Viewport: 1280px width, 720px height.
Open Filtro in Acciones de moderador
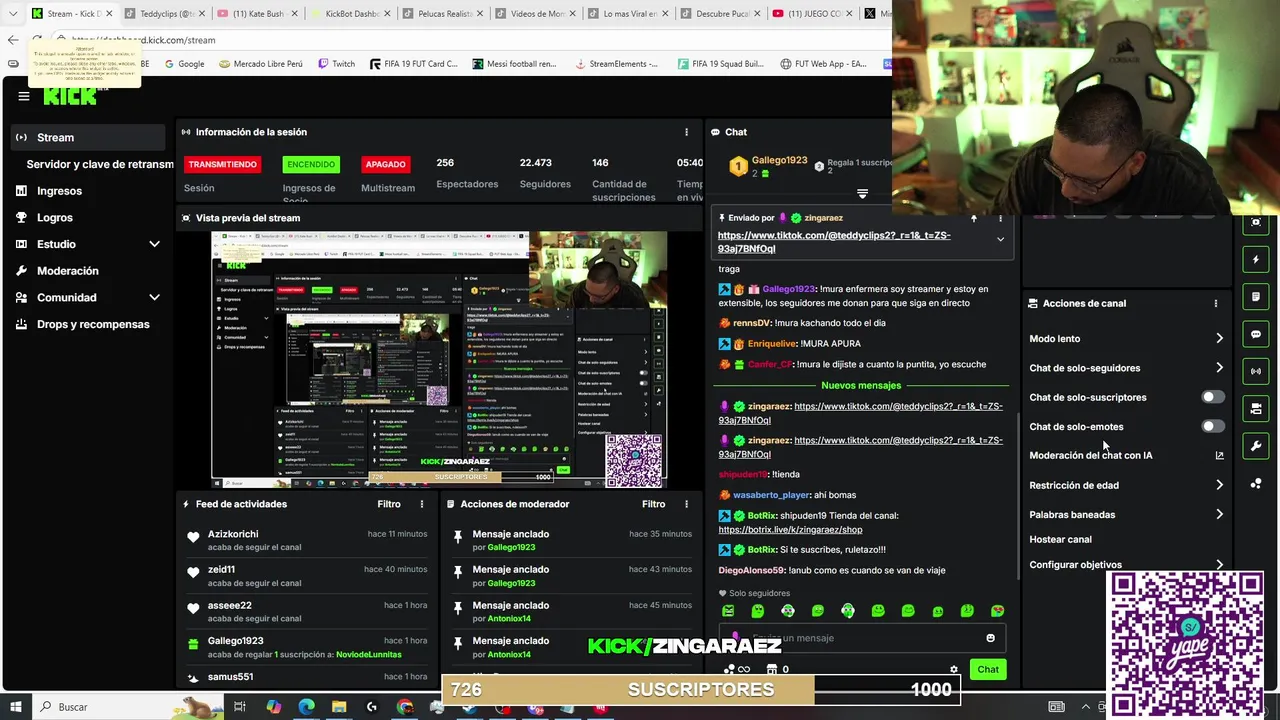coord(653,504)
